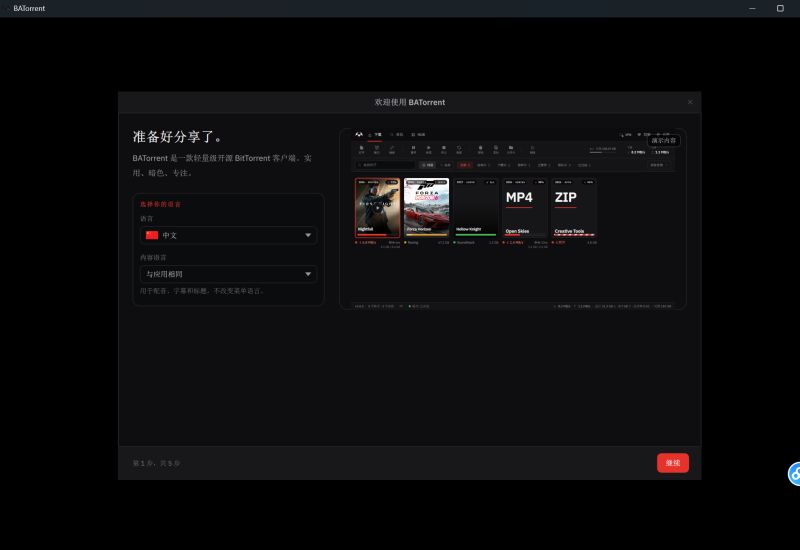Click the Nightfall card in preview

378,208
